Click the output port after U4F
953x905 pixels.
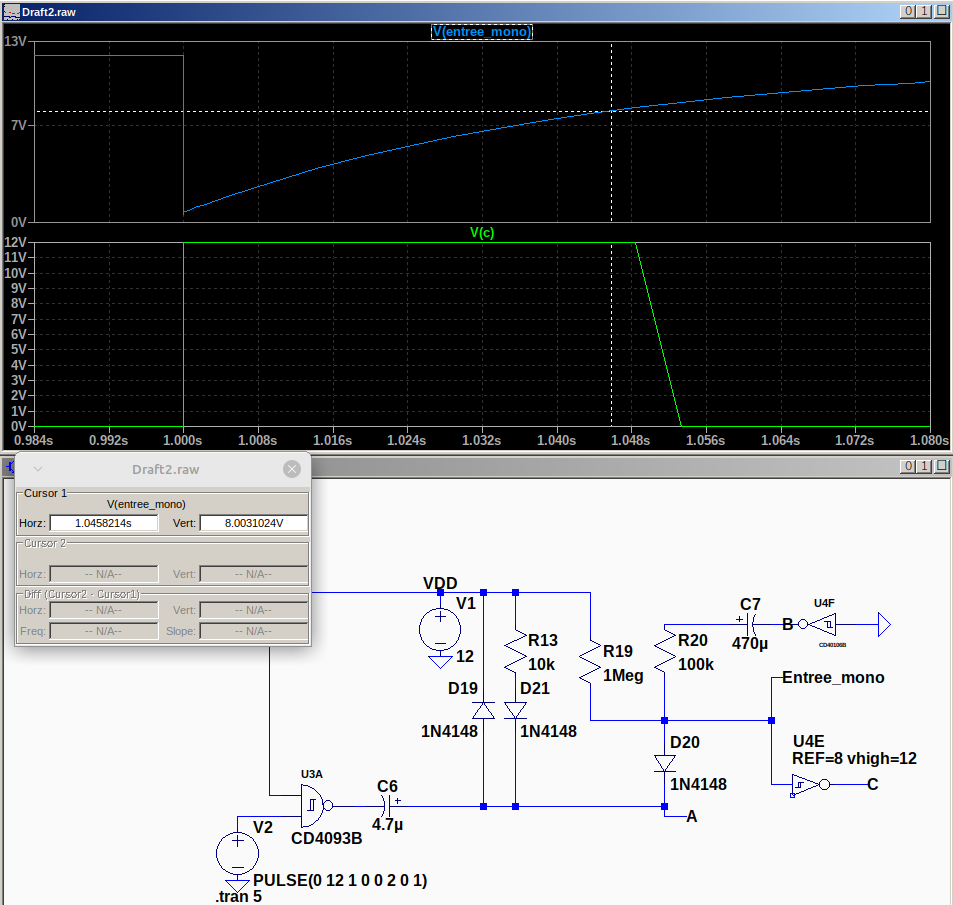(x=884, y=624)
